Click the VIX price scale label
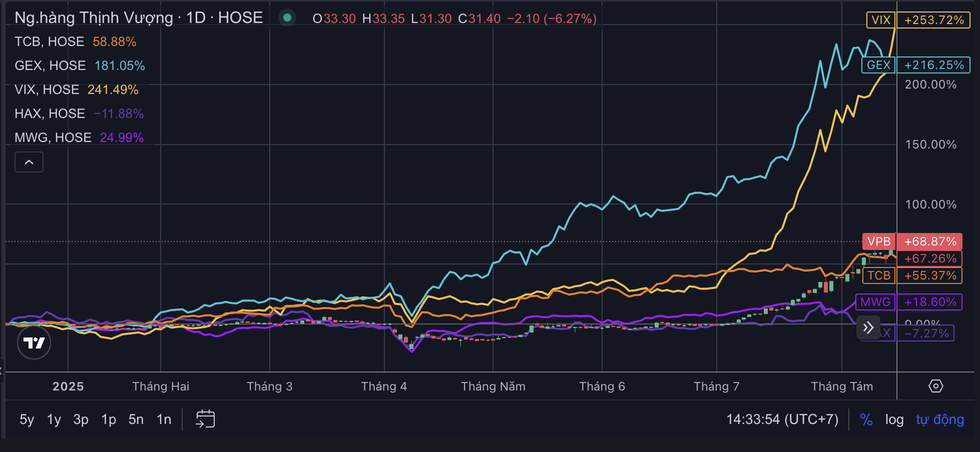Screen dimensions: 980x452 (x=880, y=19)
